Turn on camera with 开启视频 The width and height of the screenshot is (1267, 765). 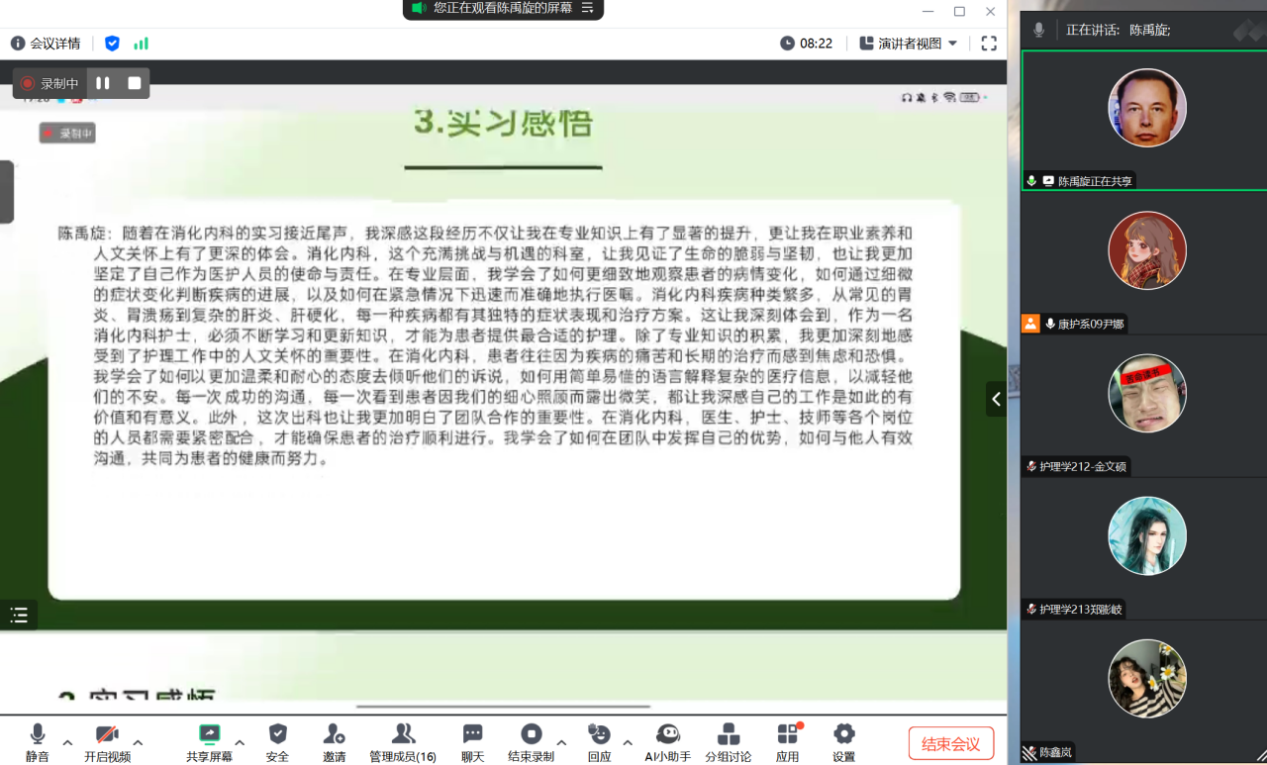(107, 742)
